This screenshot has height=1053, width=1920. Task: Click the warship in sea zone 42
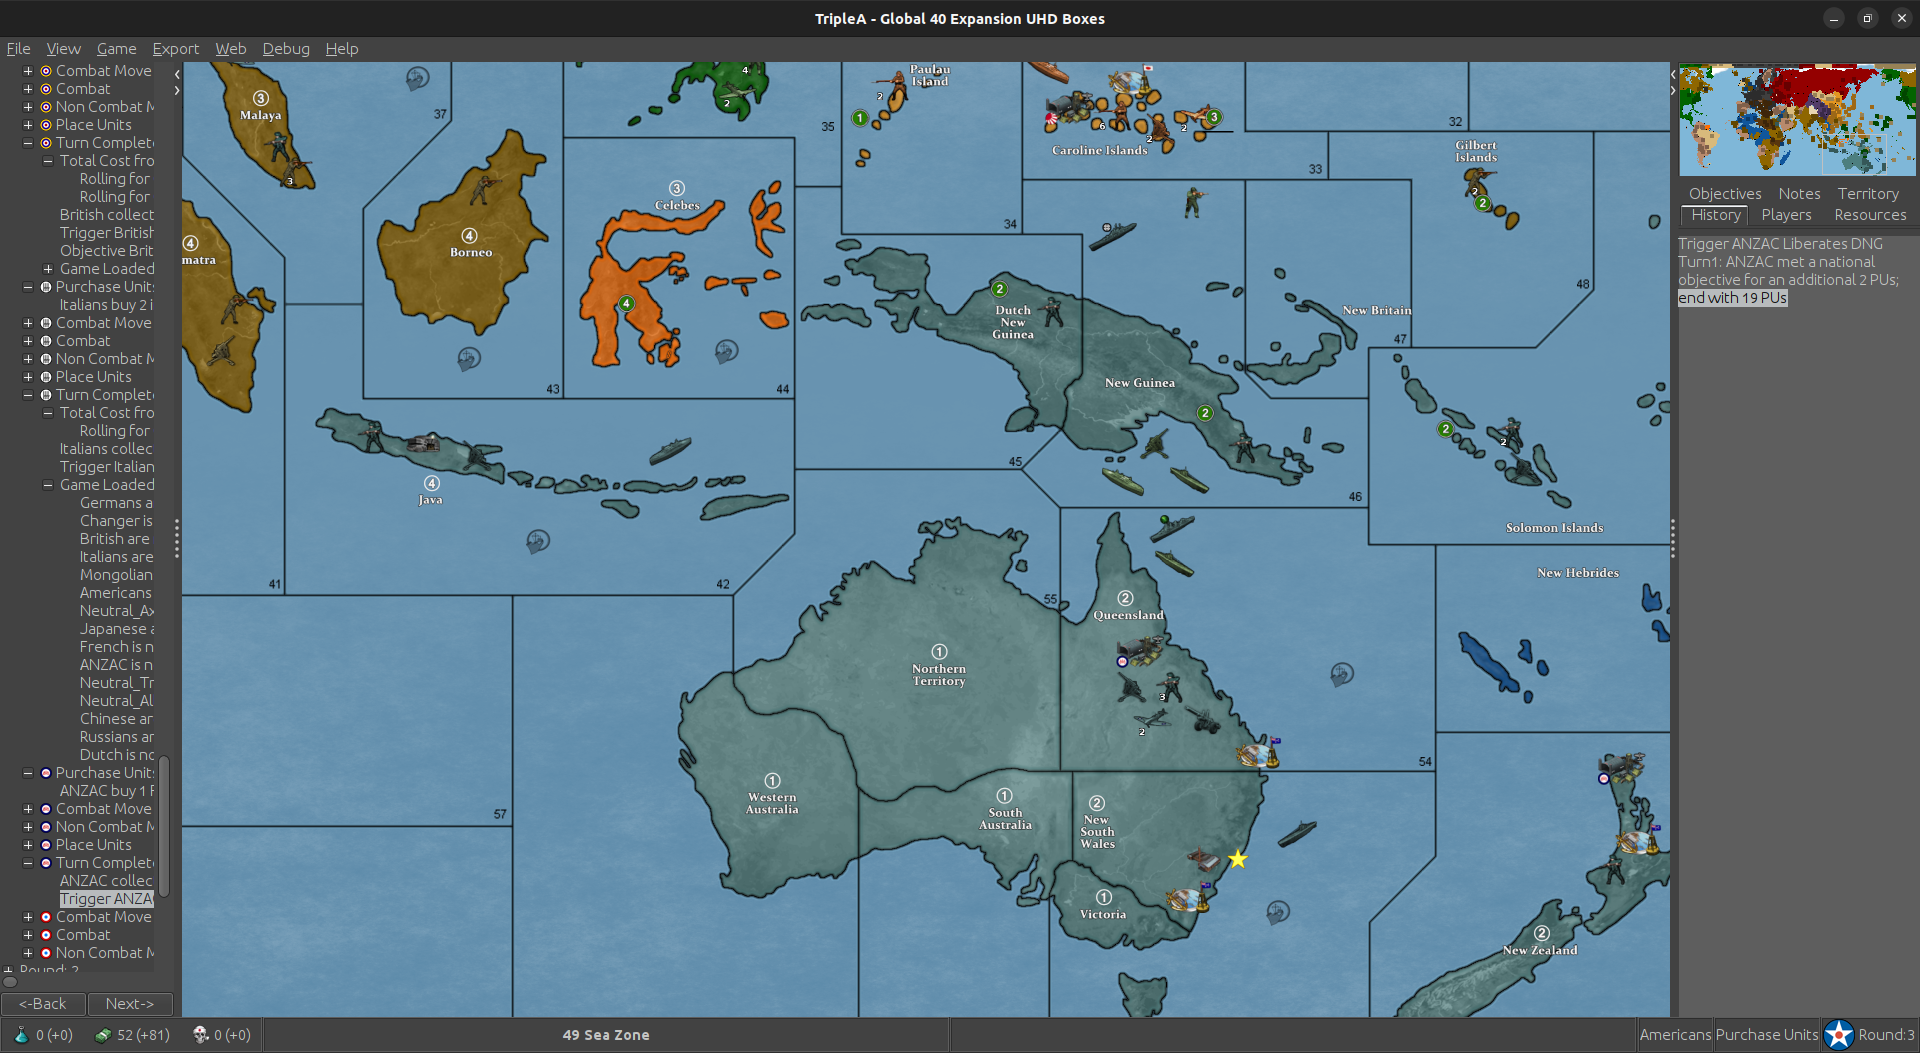tap(670, 450)
